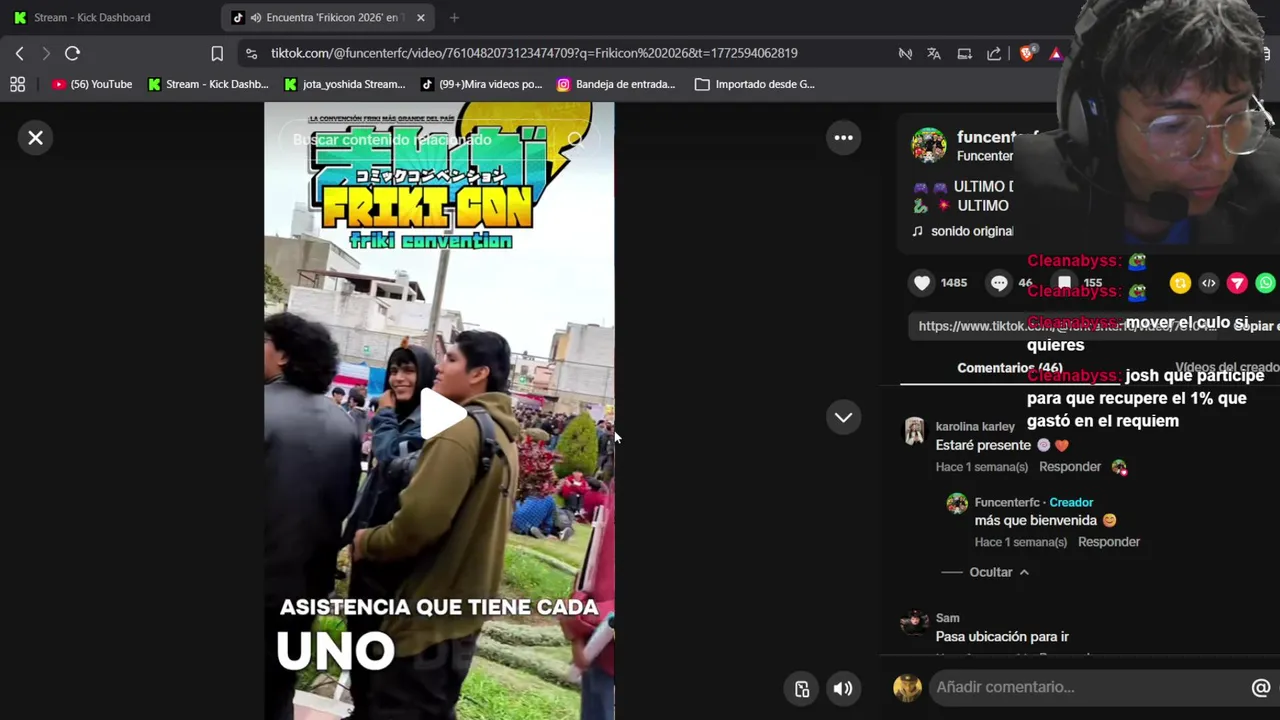1280x720 pixels.
Task: Click the tiktok.com URL in the address bar
Action: (534, 53)
